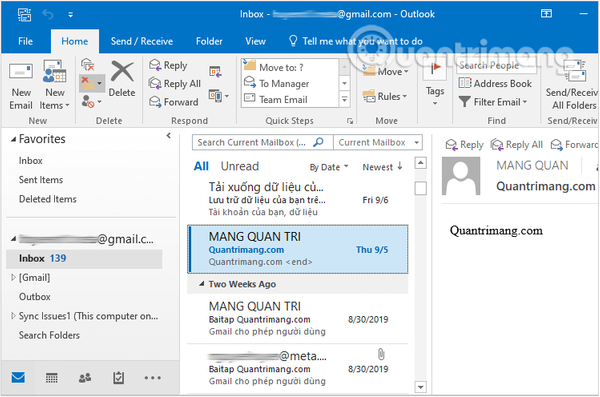This screenshot has height=397, width=600.
Task: Show only Unread messages
Action: point(240,166)
